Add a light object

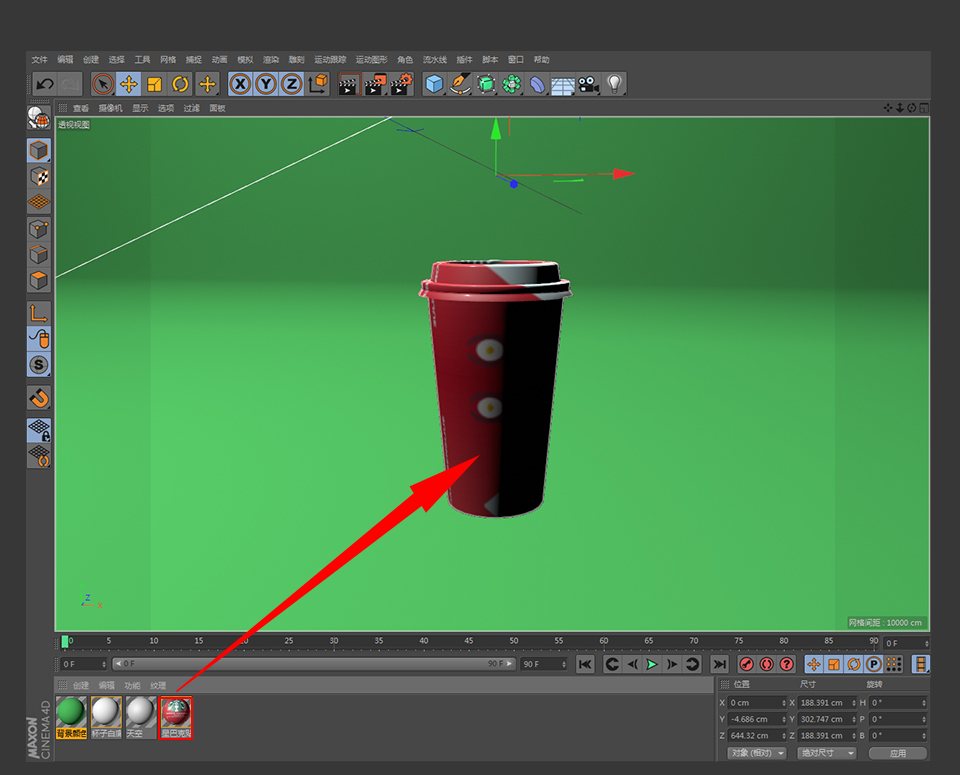tap(615, 85)
